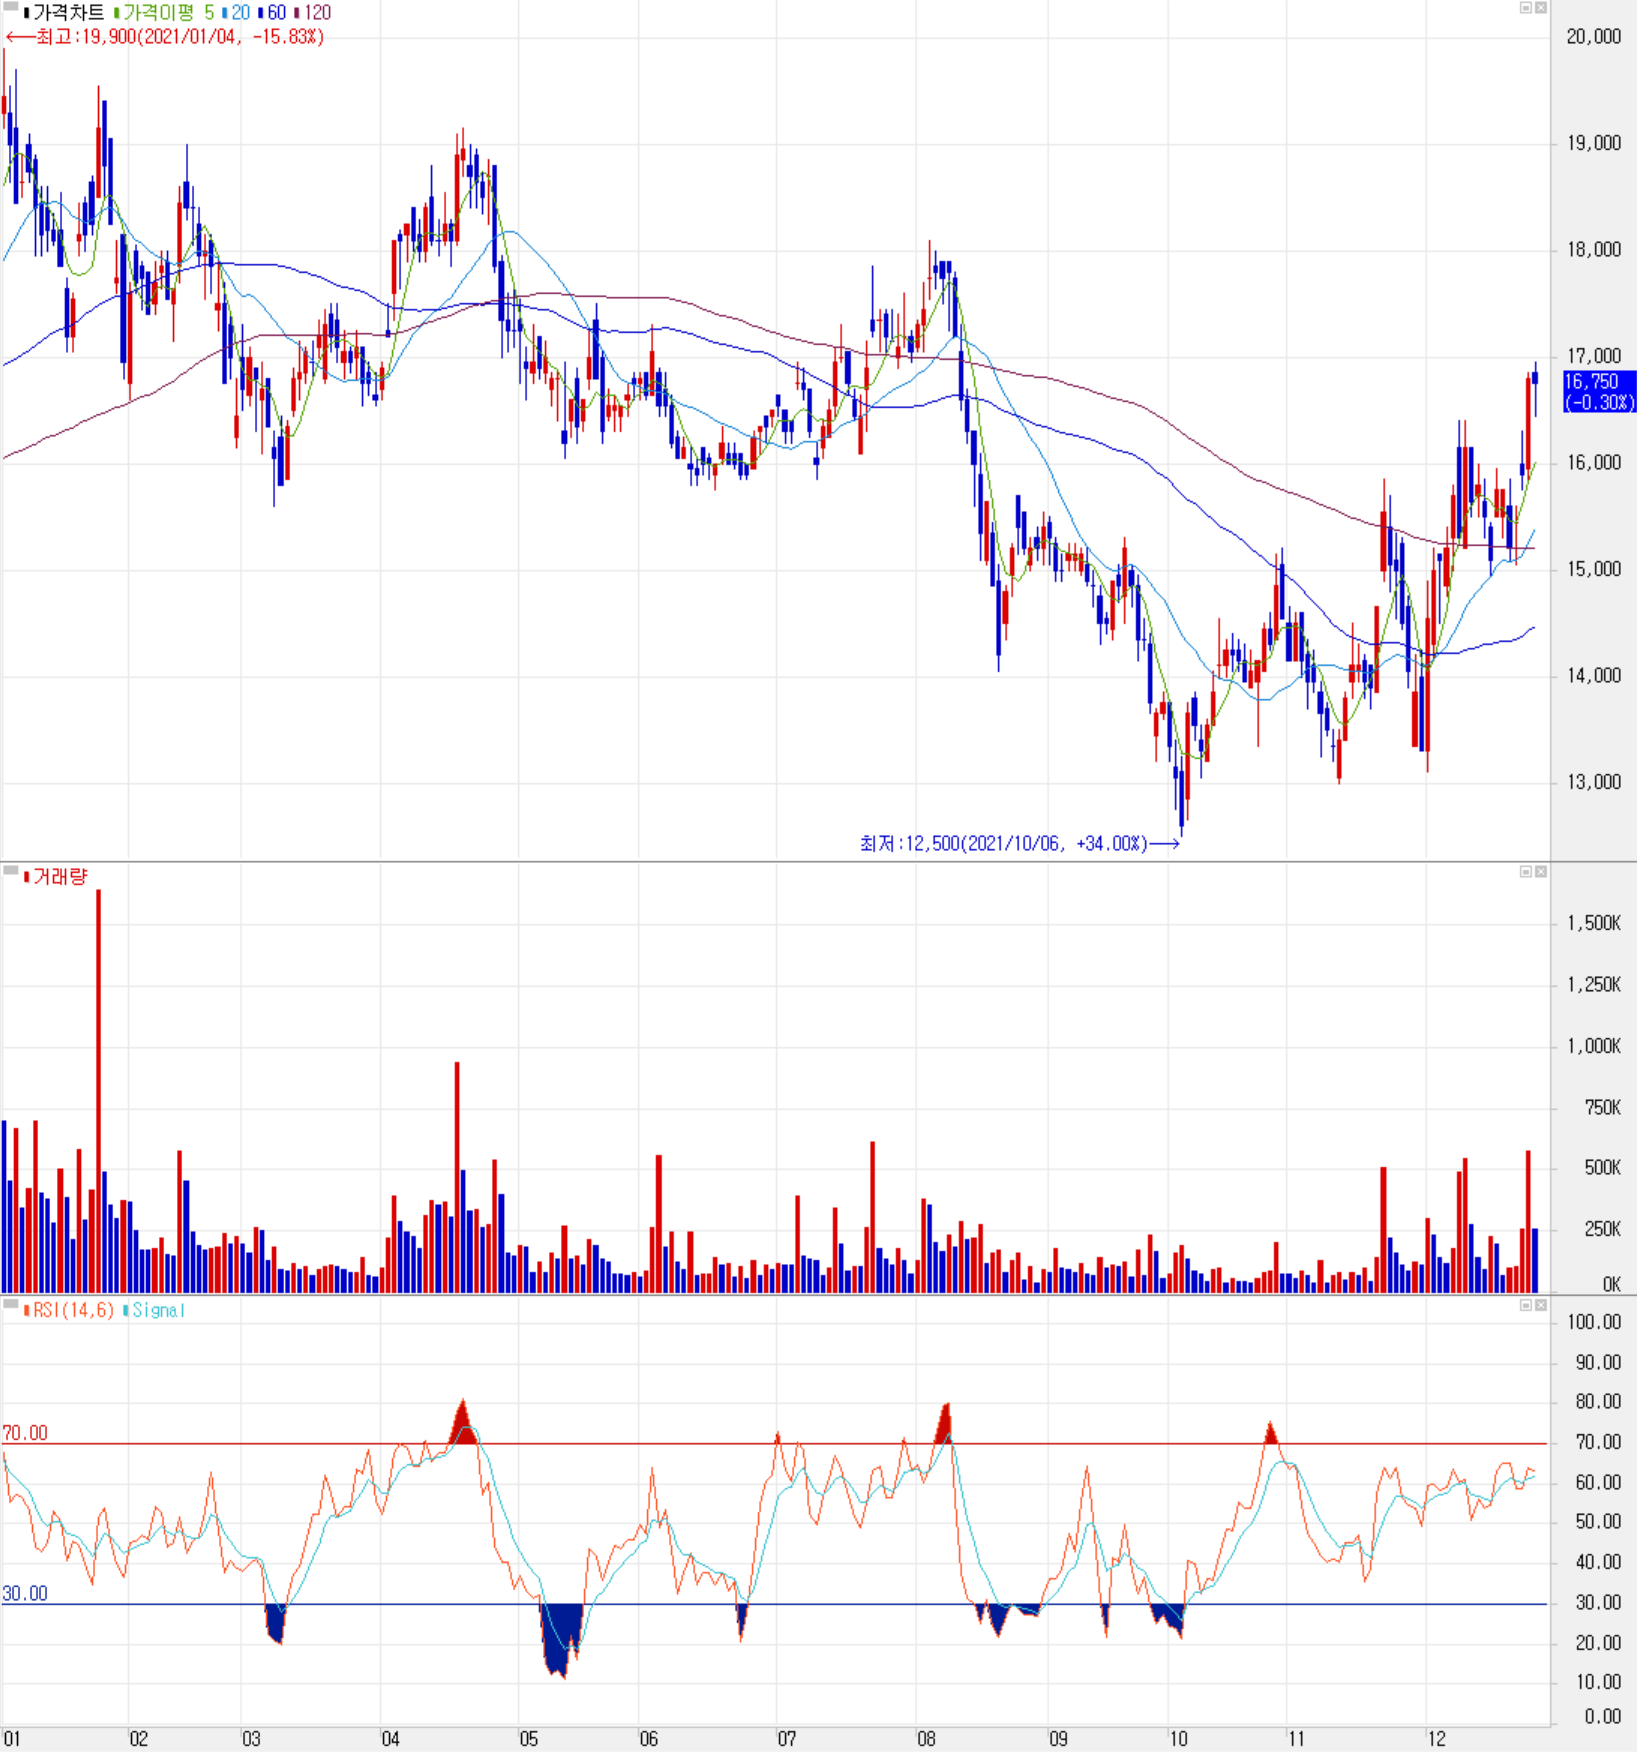
Task: Select the 120-day moving average legend
Action: click(313, 13)
